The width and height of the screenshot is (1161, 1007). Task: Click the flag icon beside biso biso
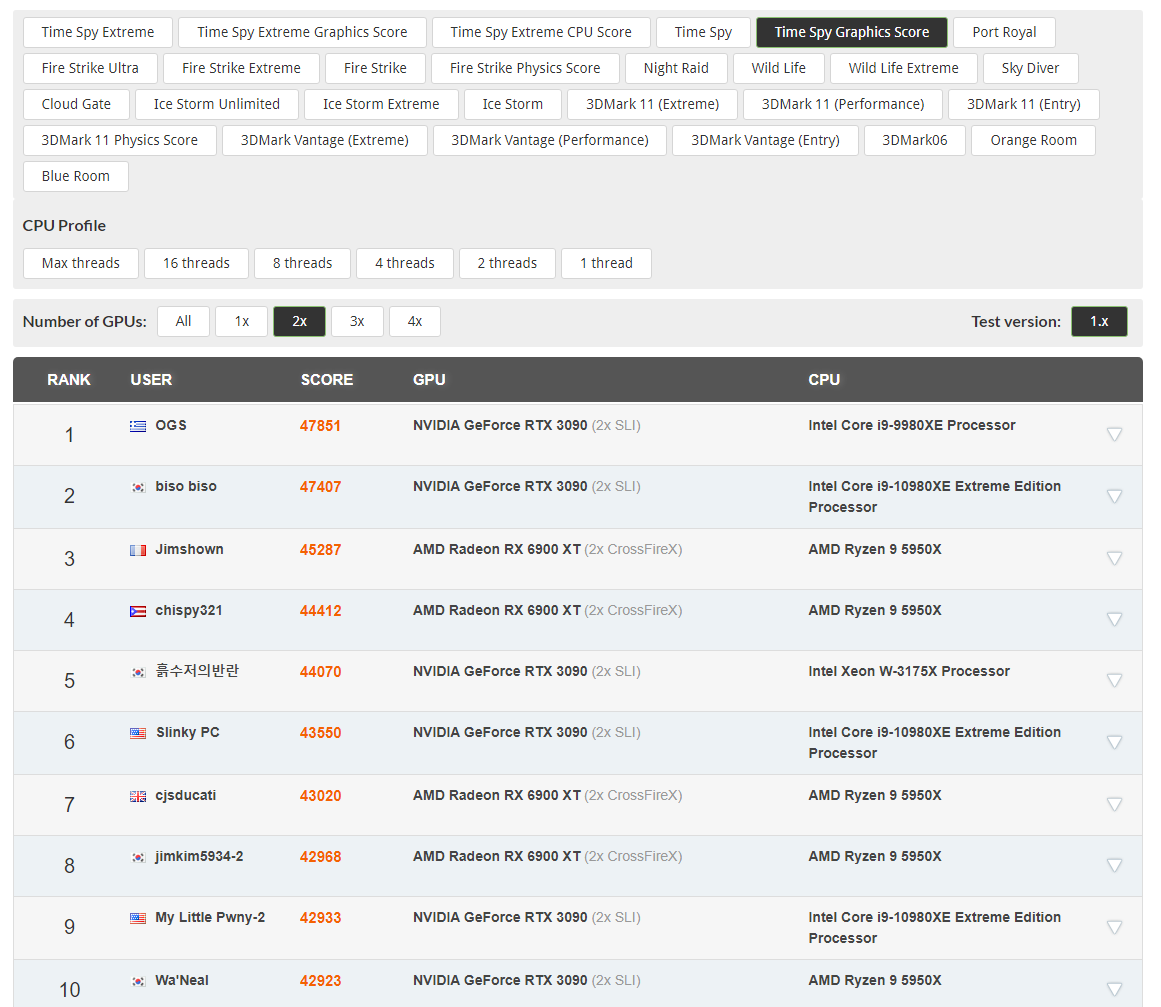pyautogui.click(x=138, y=487)
